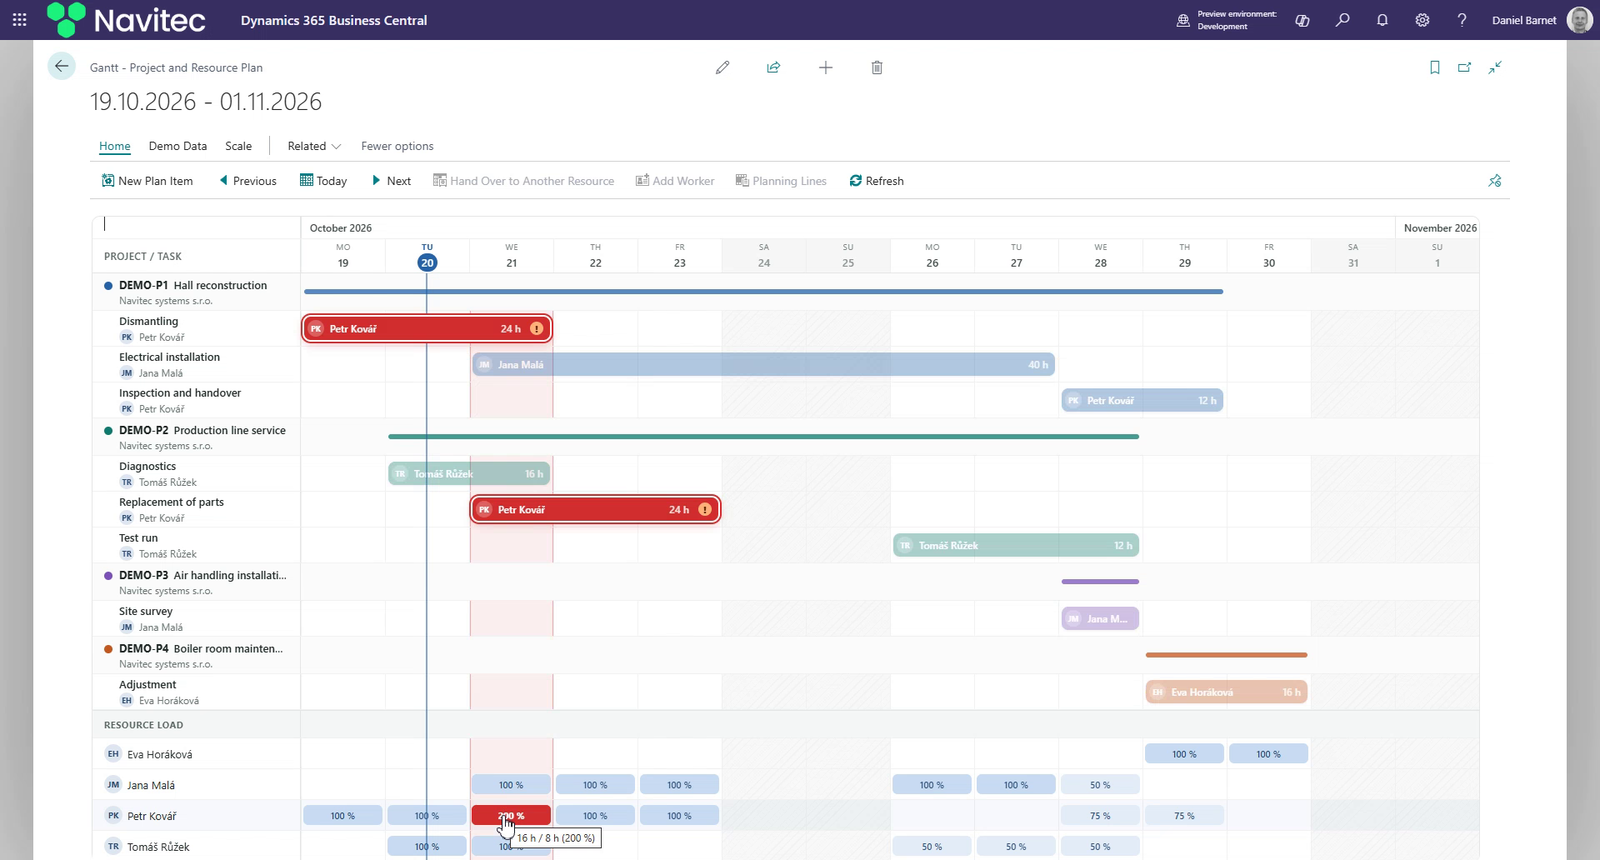Open the Demo Data tab
Image resolution: width=1600 pixels, height=860 pixels.
[x=178, y=146]
